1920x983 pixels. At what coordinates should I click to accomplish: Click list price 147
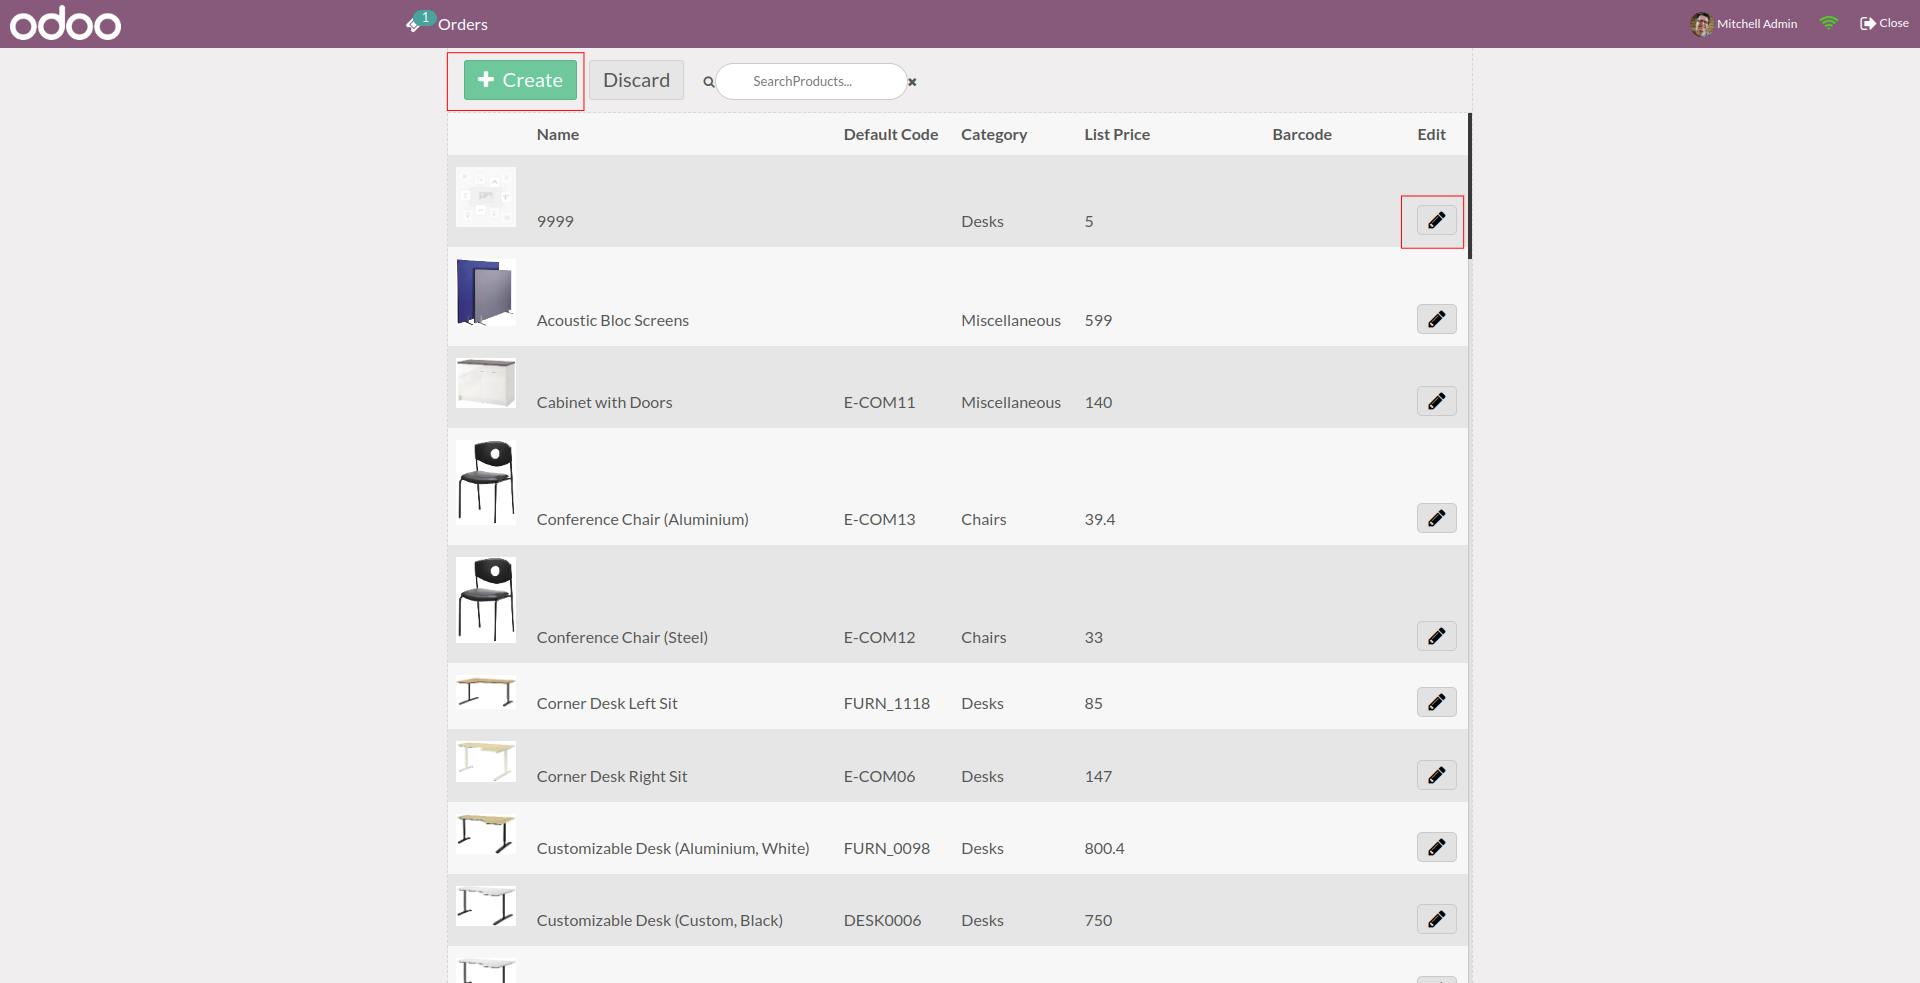coord(1098,777)
